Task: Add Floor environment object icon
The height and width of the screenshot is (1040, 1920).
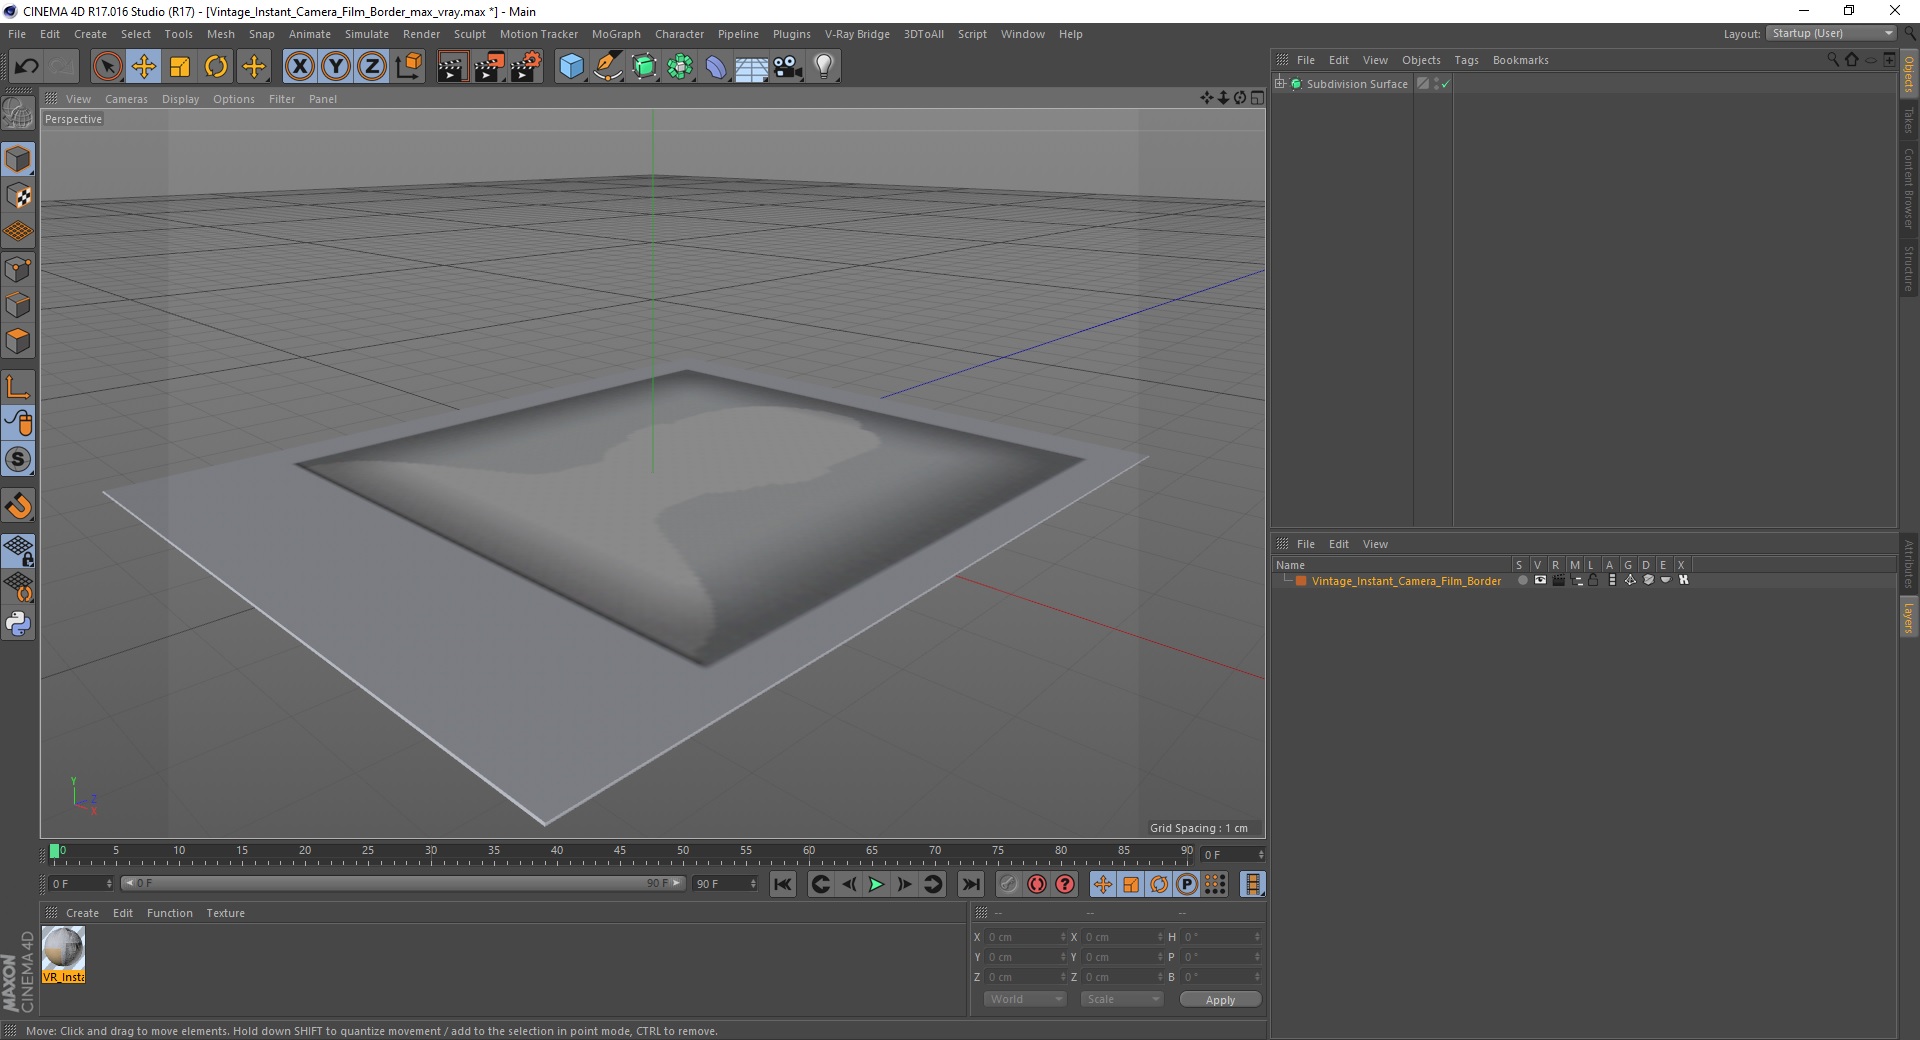Action: coord(751,67)
